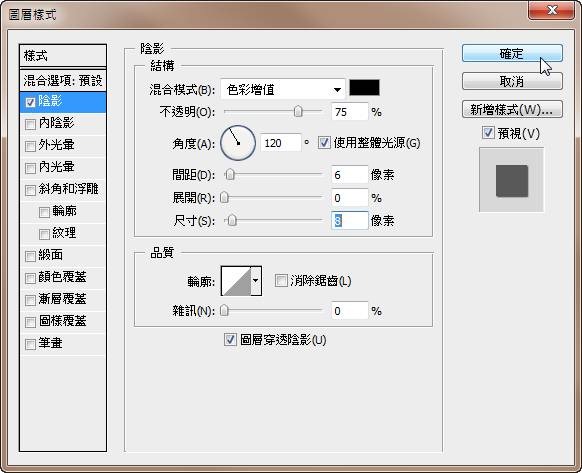Open the 圖樣覆蓋 style row
Viewport: 582px width, 473px height.
tap(63, 321)
